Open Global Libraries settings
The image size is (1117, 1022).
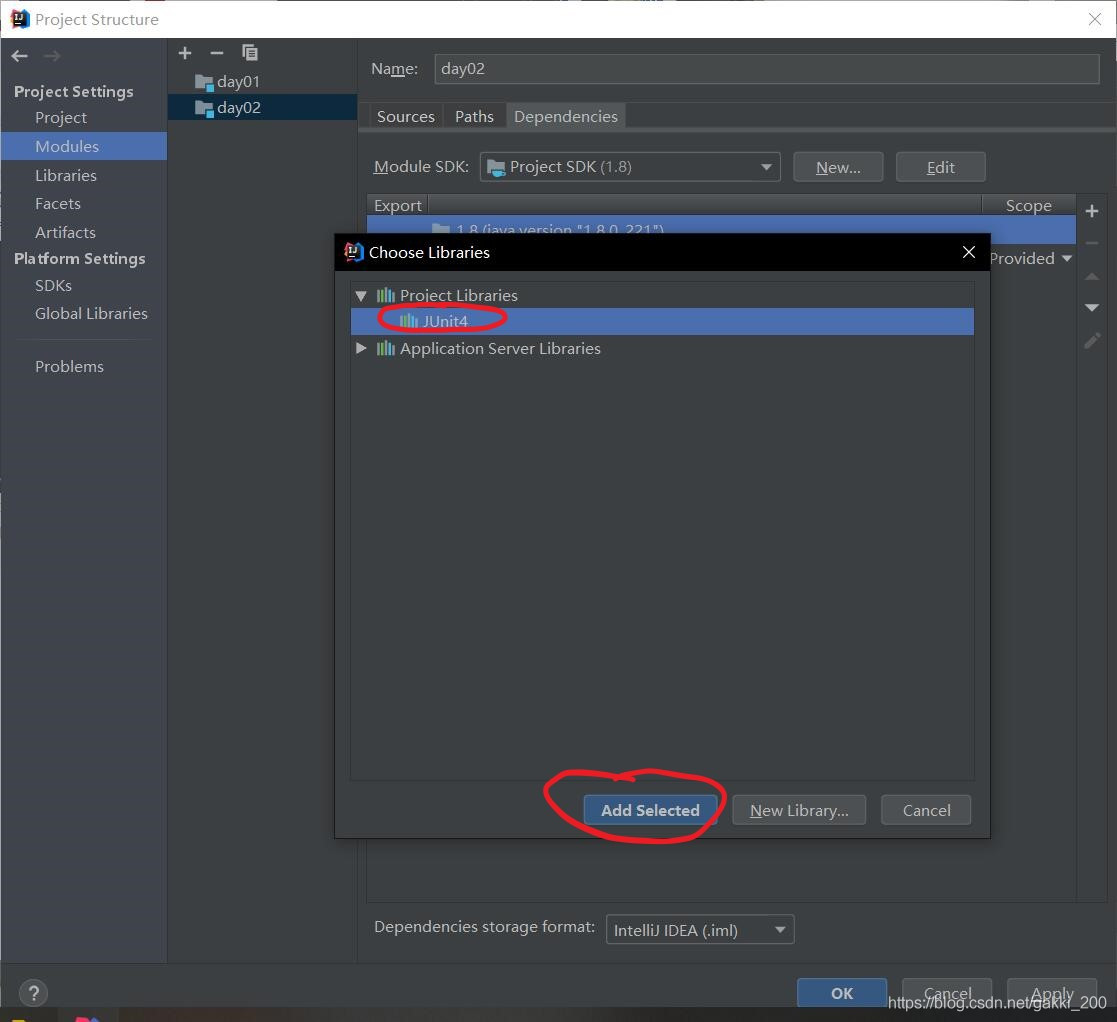pyautogui.click(x=91, y=313)
